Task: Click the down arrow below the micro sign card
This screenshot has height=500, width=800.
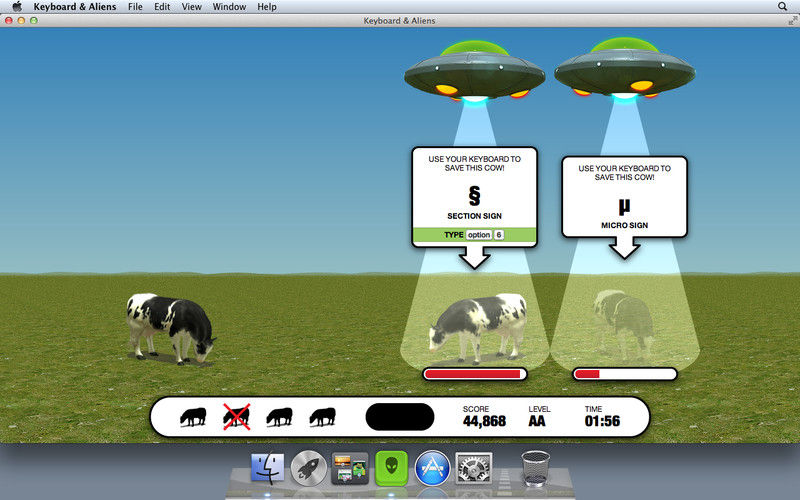Action: point(624,248)
